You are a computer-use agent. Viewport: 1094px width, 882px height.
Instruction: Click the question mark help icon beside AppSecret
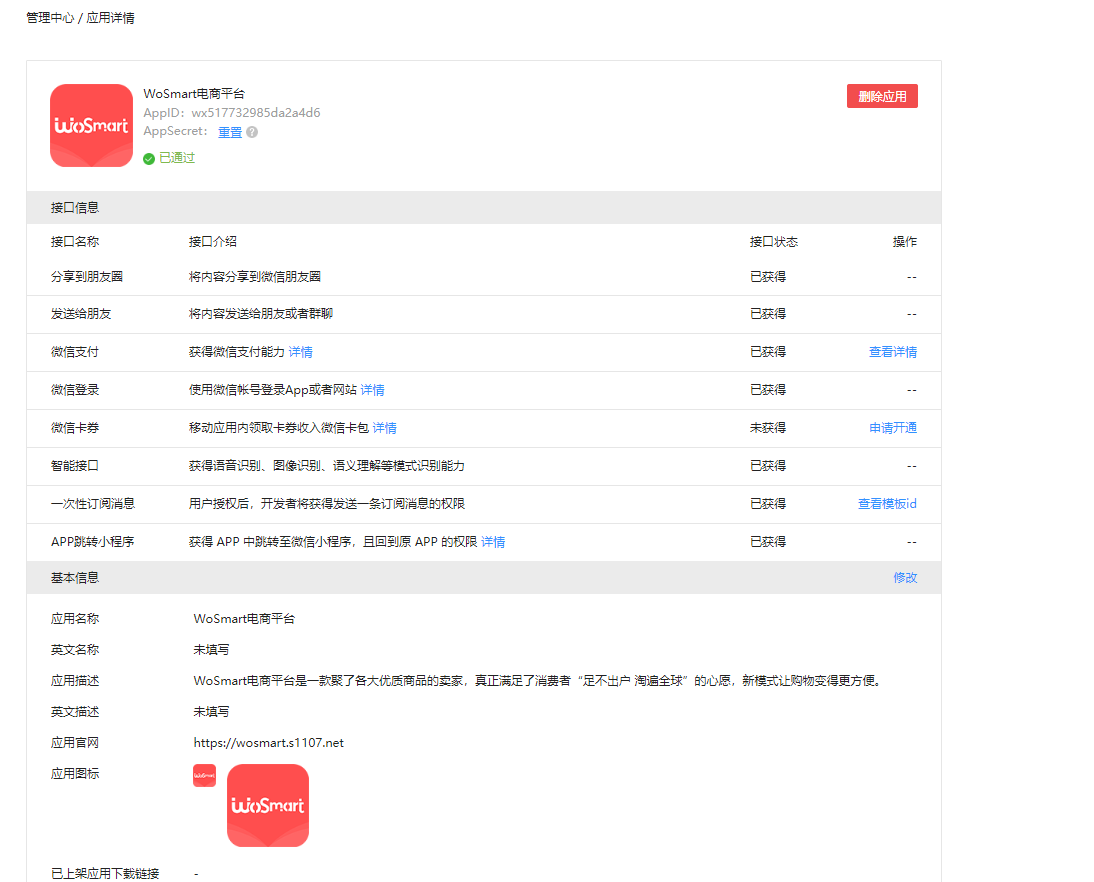click(x=252, y=131)
